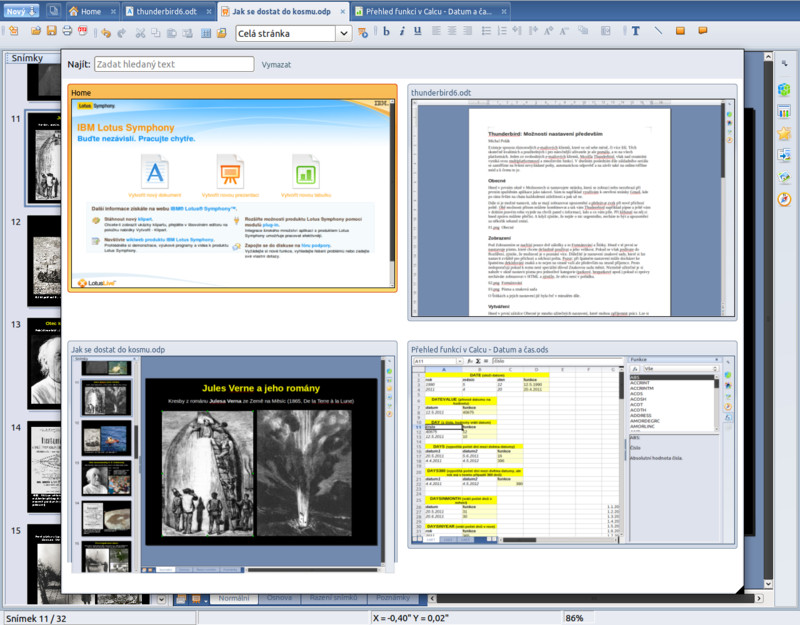Toggle bold formatting
The height and width of the screenshot is (625, 800).
[386, 31]
